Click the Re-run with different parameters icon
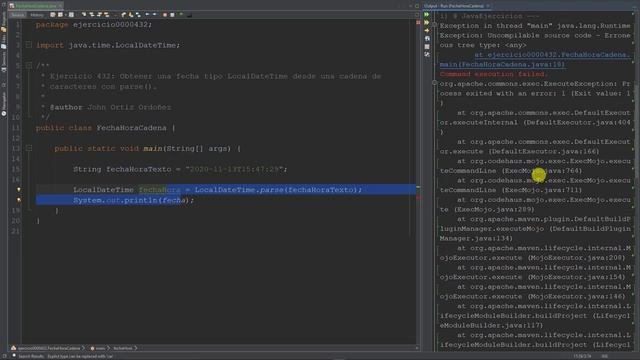The width and height of the screenshot is (640, 360). (427, 22)
